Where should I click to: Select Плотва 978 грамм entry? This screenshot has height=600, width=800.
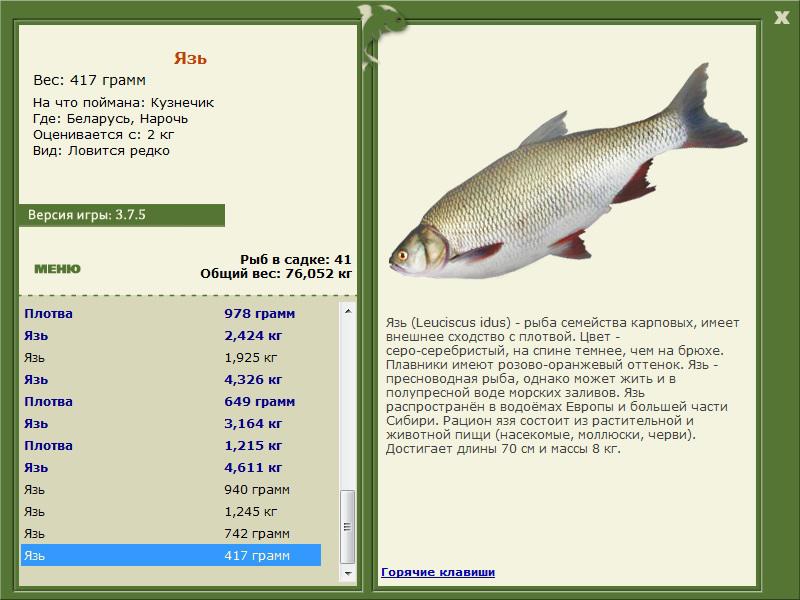pos(170,314)
